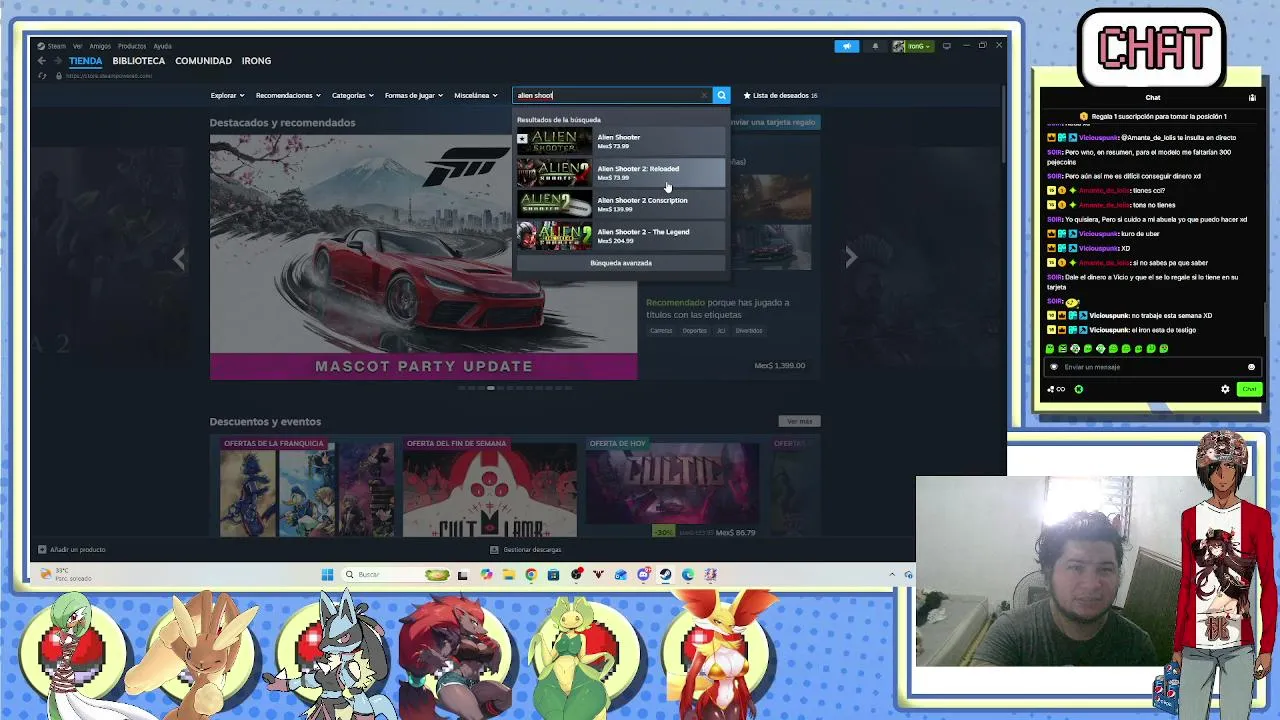Open the Productos menu
The width and height of the screenshot is (1280, 720).
132,46
